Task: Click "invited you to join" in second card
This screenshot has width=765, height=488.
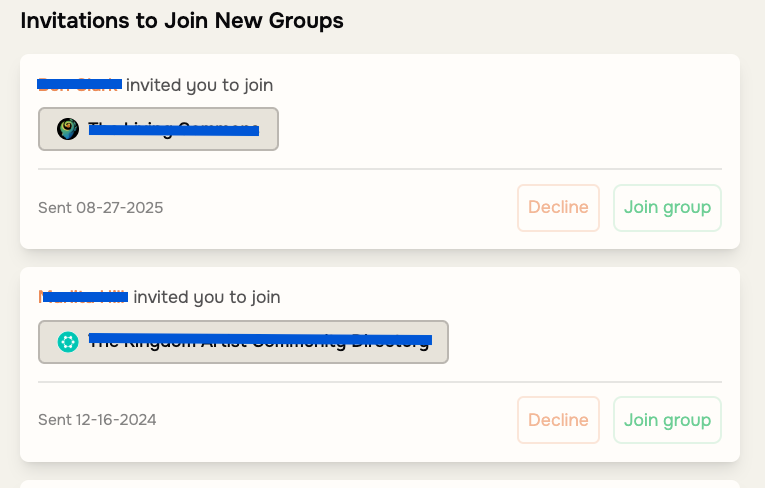Action: 207,297
